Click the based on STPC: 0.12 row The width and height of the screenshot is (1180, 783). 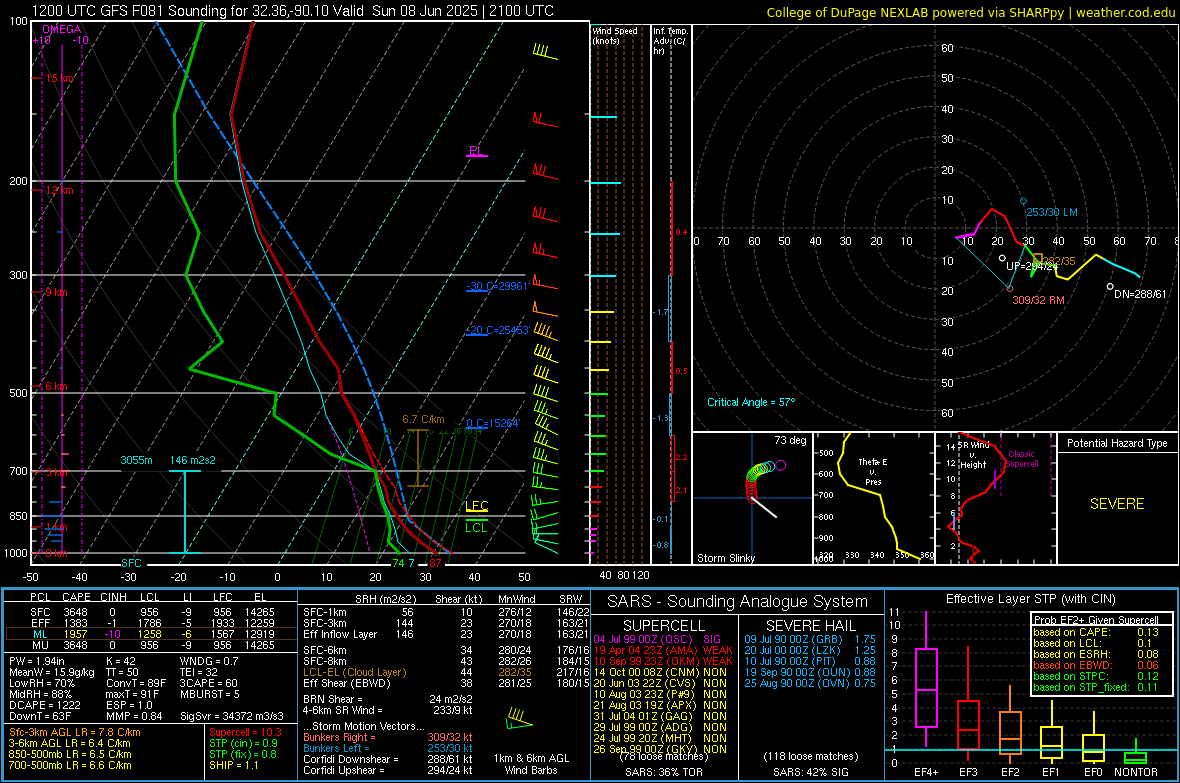point(1096,676)
